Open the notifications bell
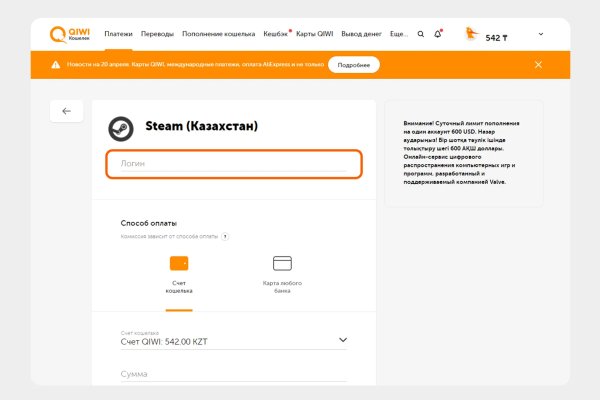600x400 pixels. pos(438,34)
